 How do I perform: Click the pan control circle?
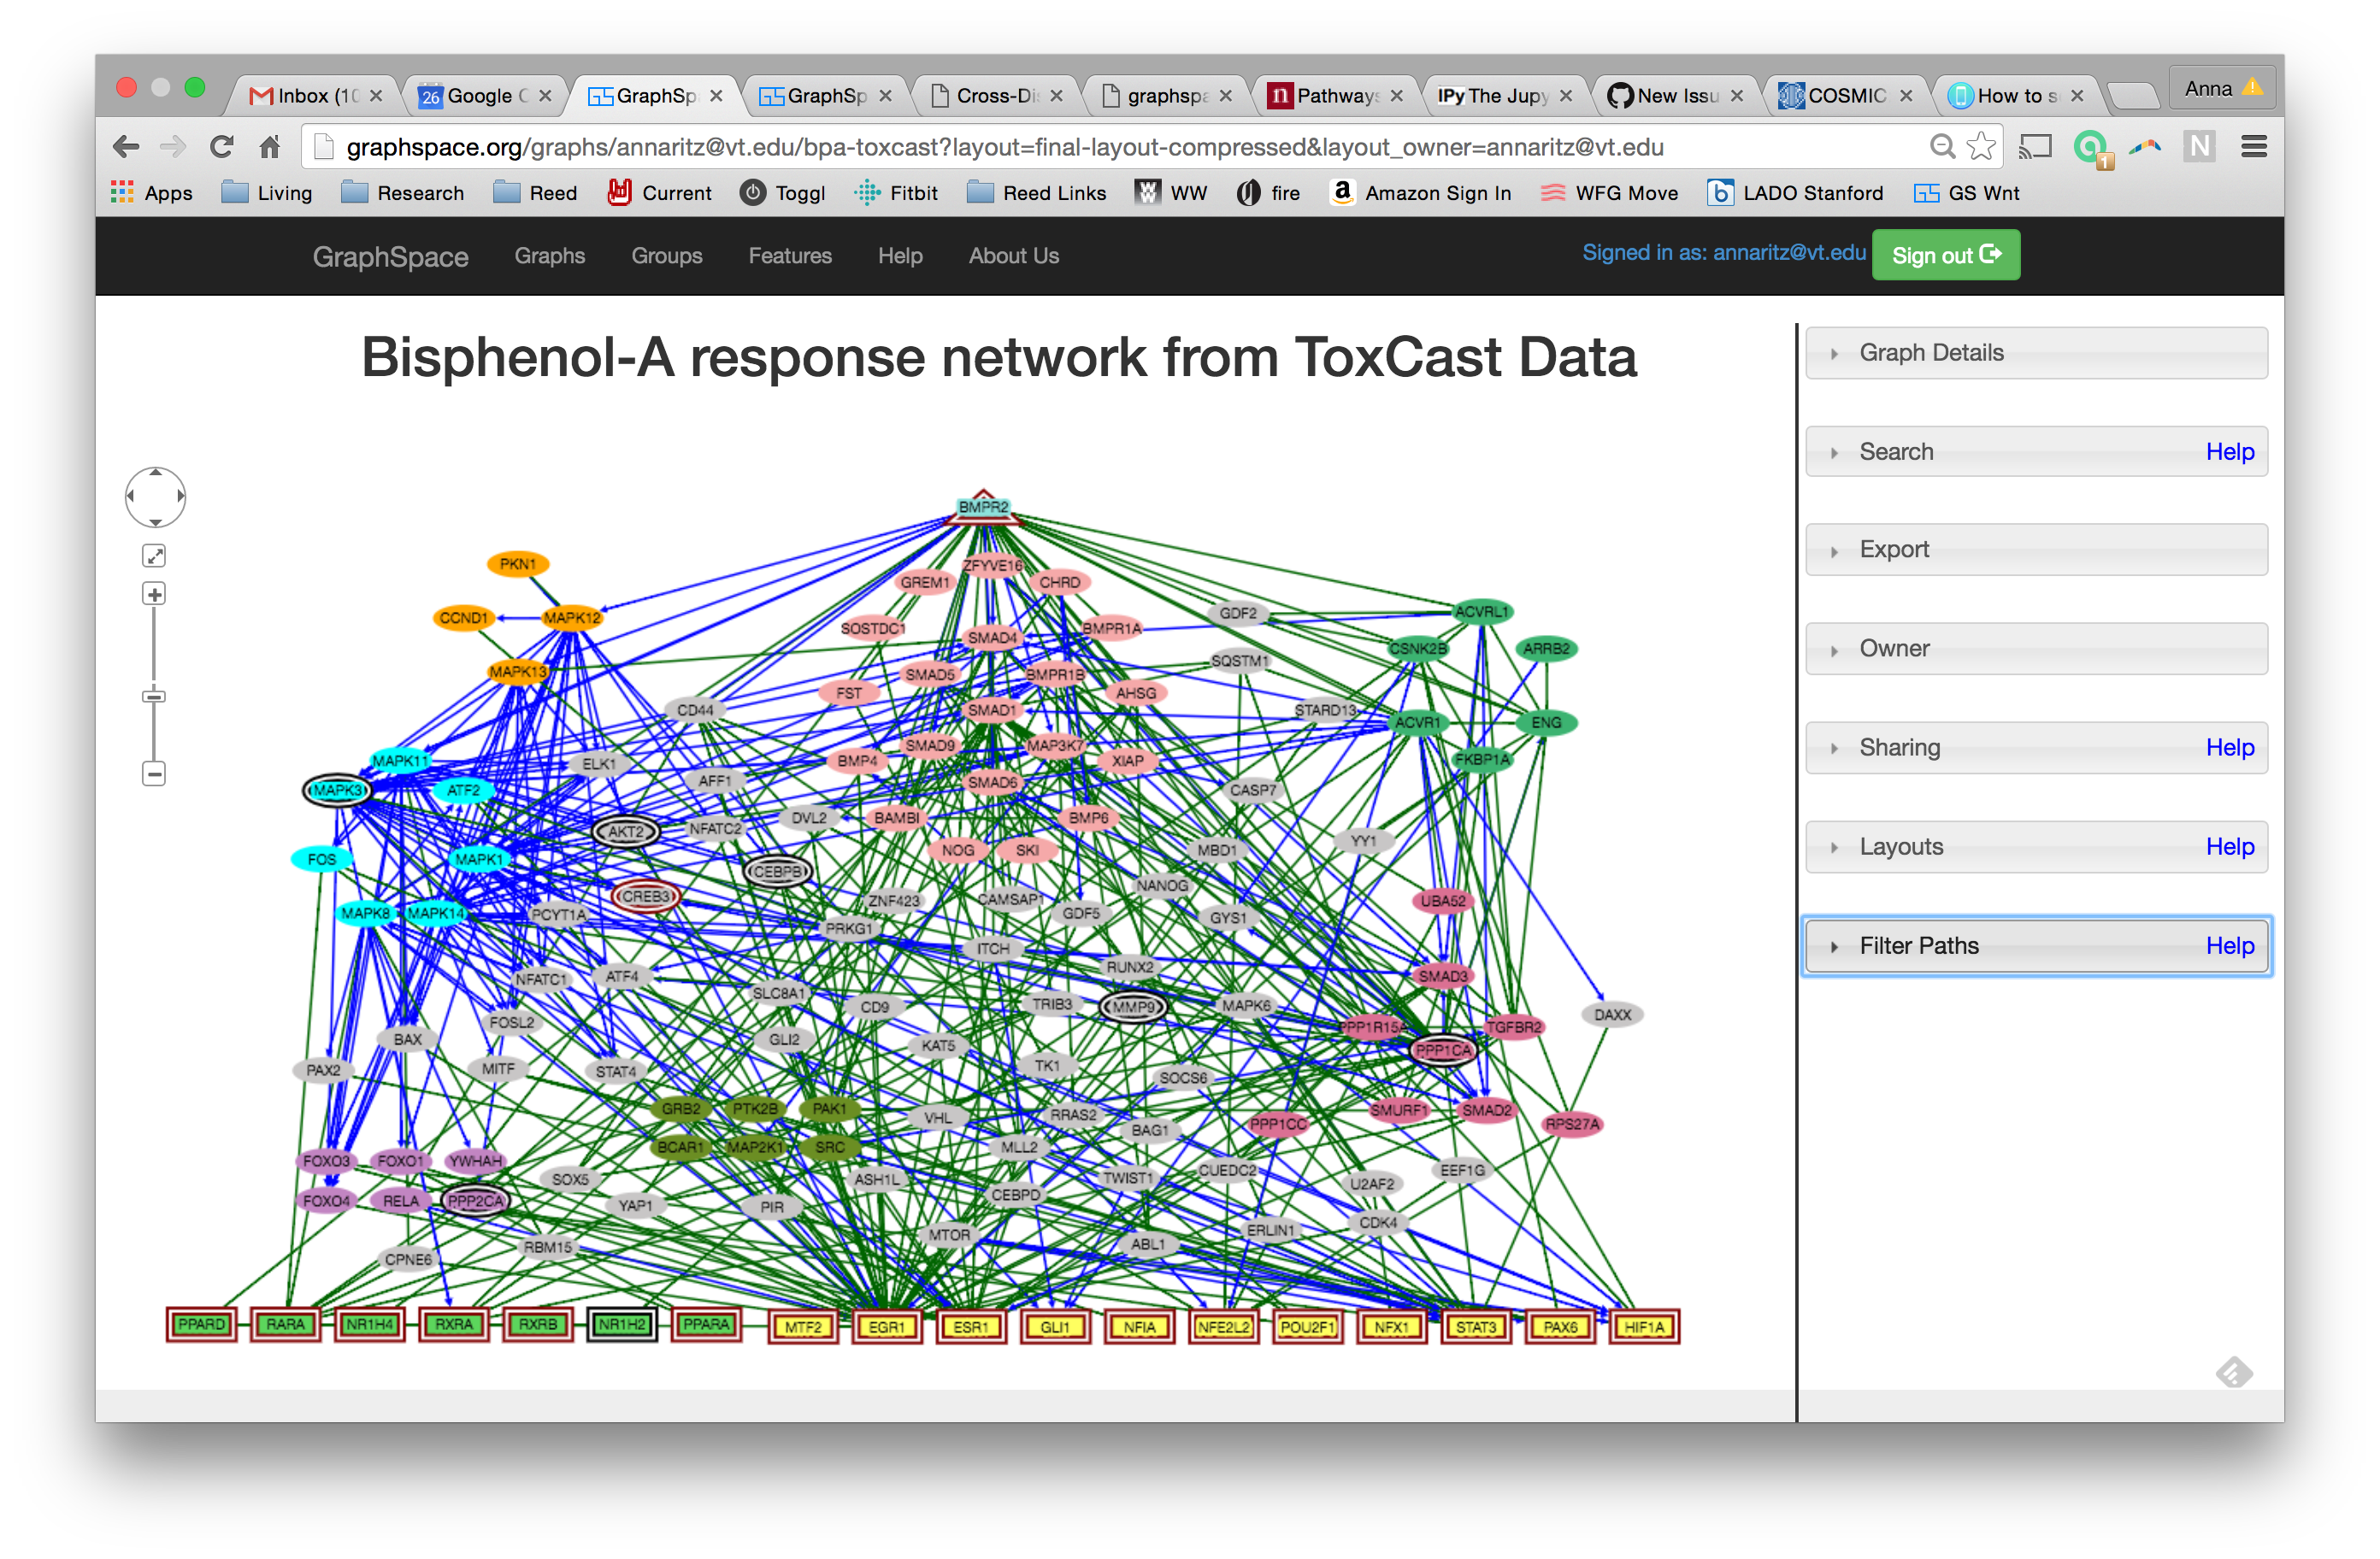click(x=155, y=497)
